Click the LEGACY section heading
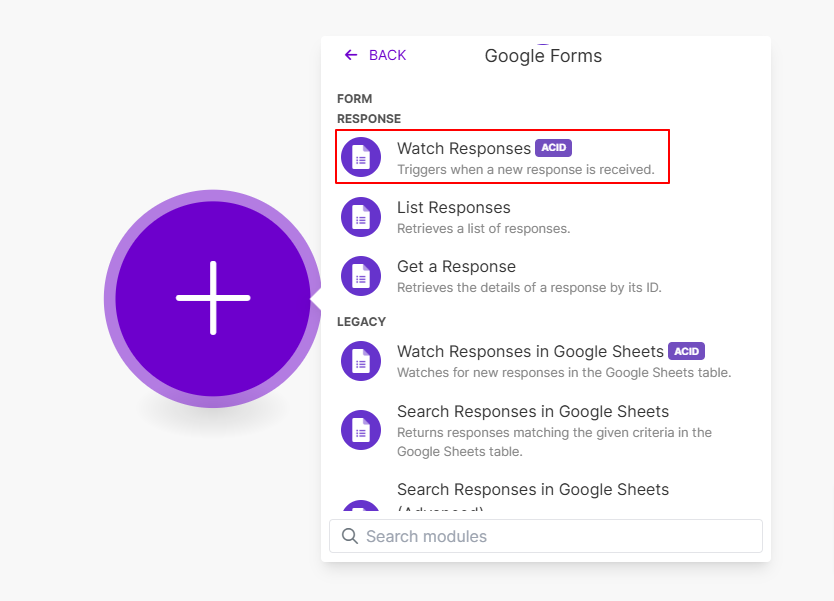This screenshot has width=834, height=601. tap(361, 322)
